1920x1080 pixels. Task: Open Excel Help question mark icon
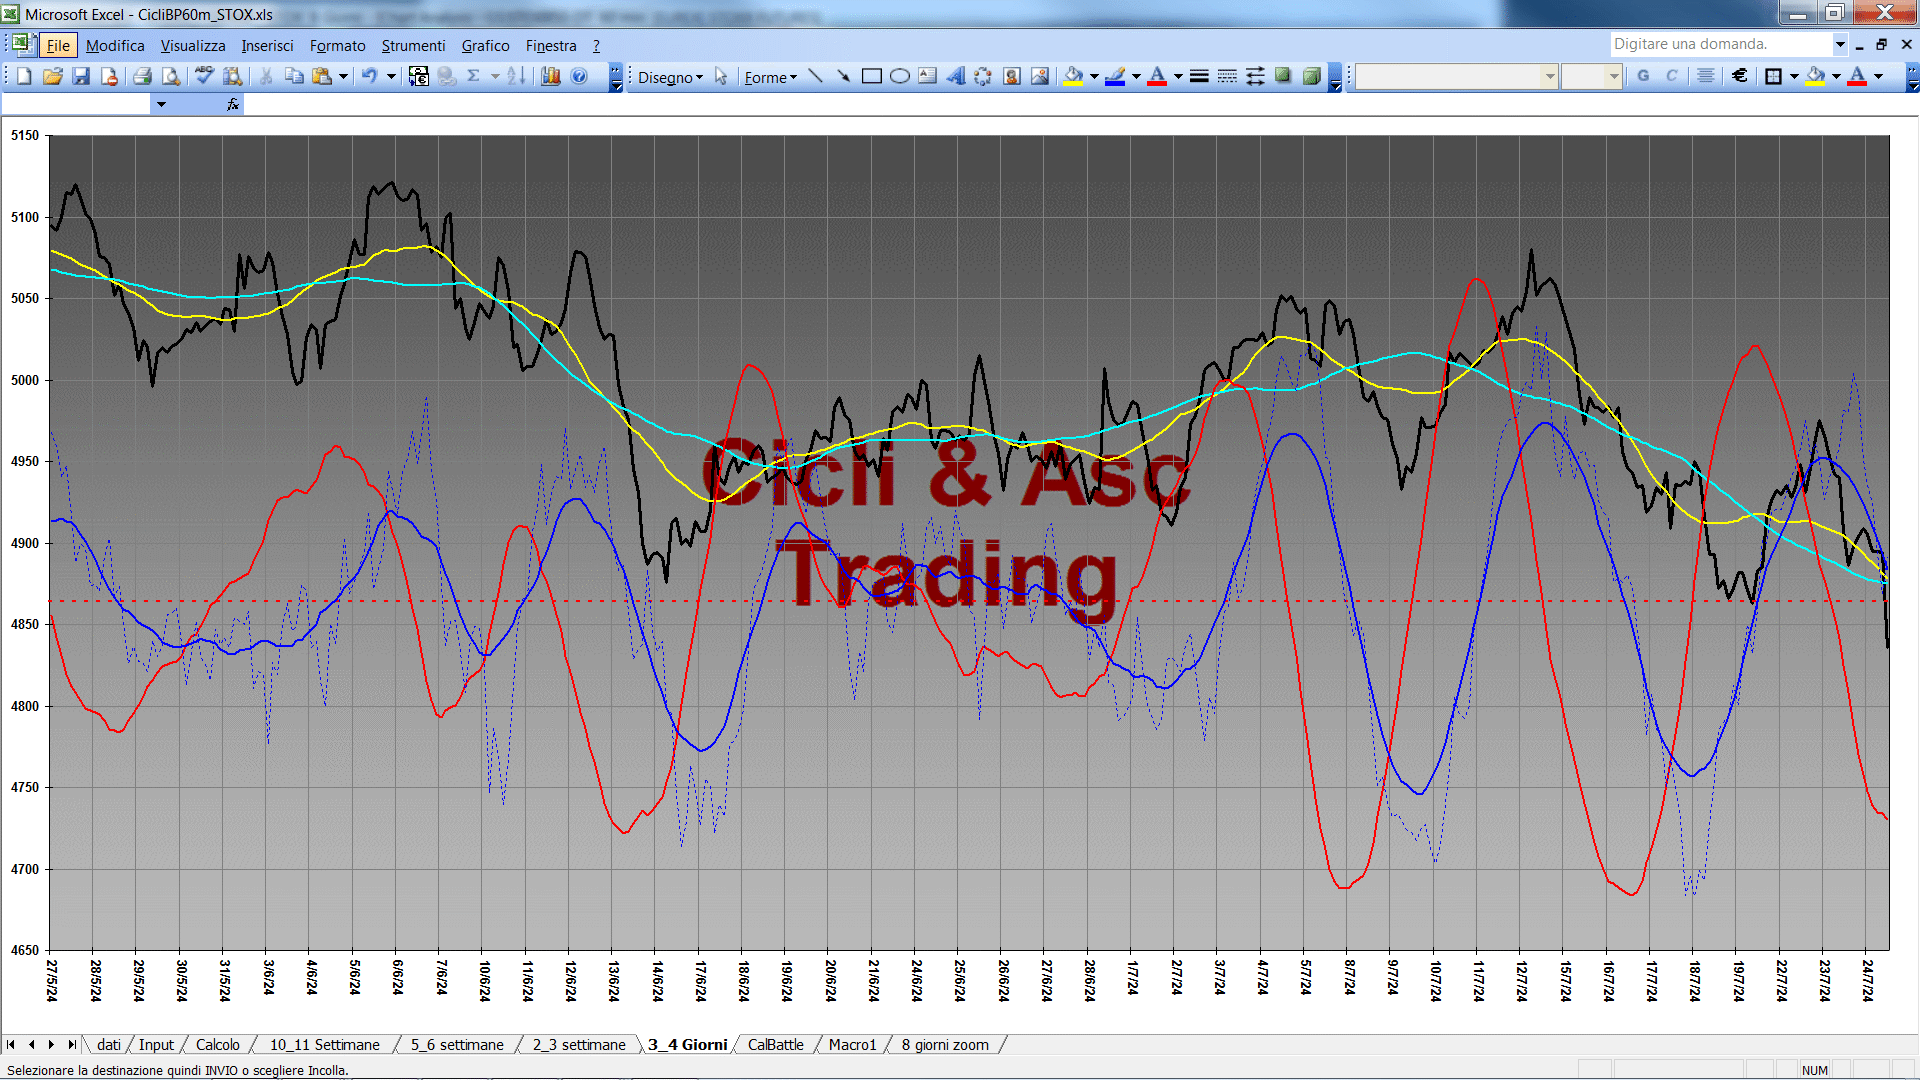579,76
